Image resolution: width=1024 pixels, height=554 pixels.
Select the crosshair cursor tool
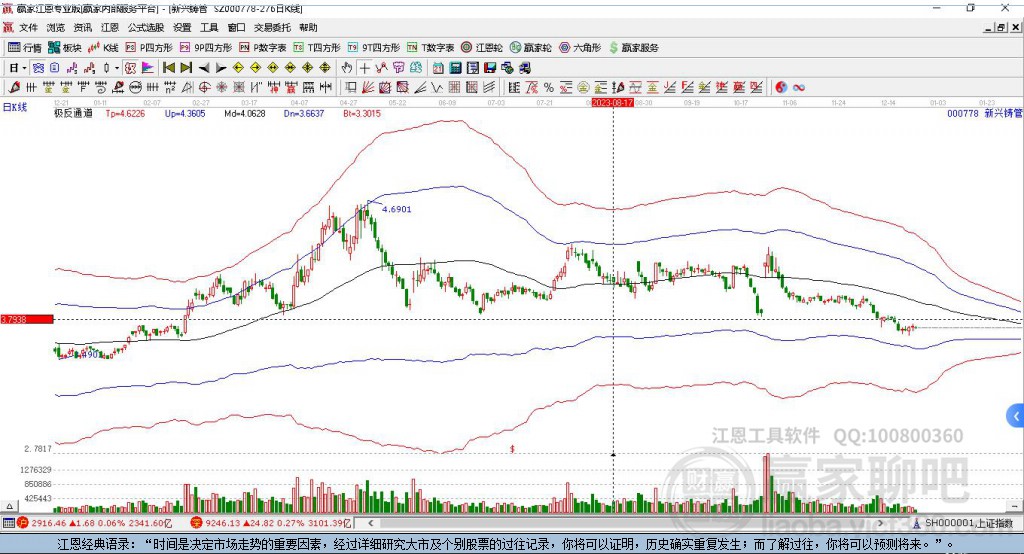364,67
